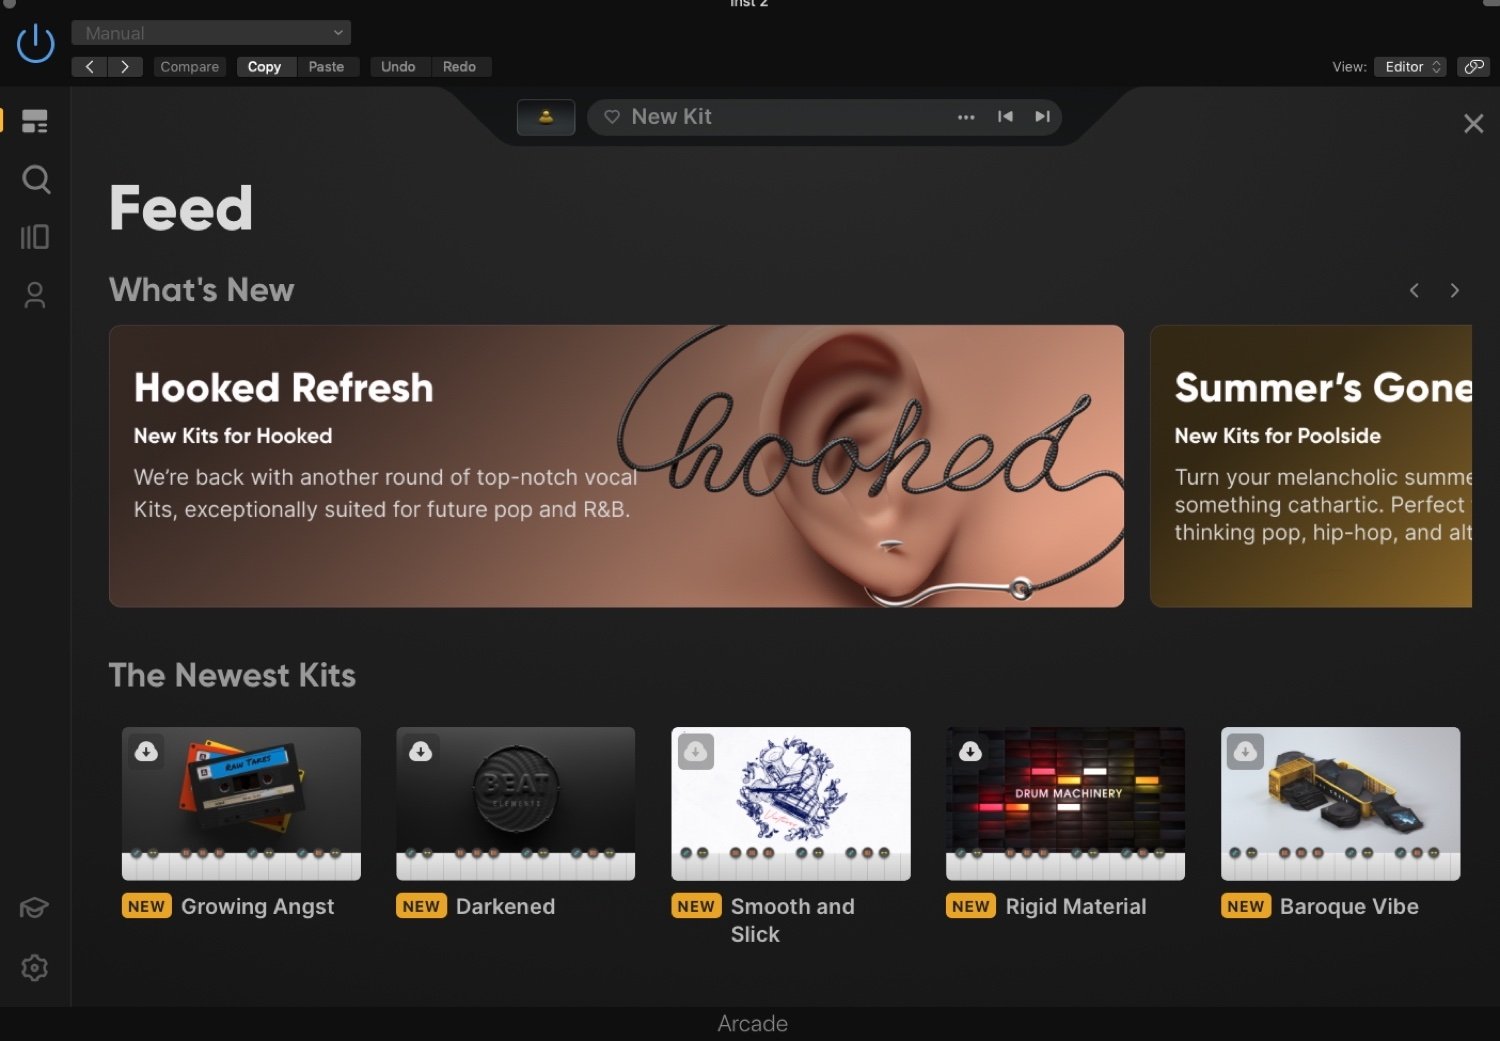Skip to next kit in header
Image resolution: width=1500 pixels, height=1041 pixels.
click(1042, 117)
